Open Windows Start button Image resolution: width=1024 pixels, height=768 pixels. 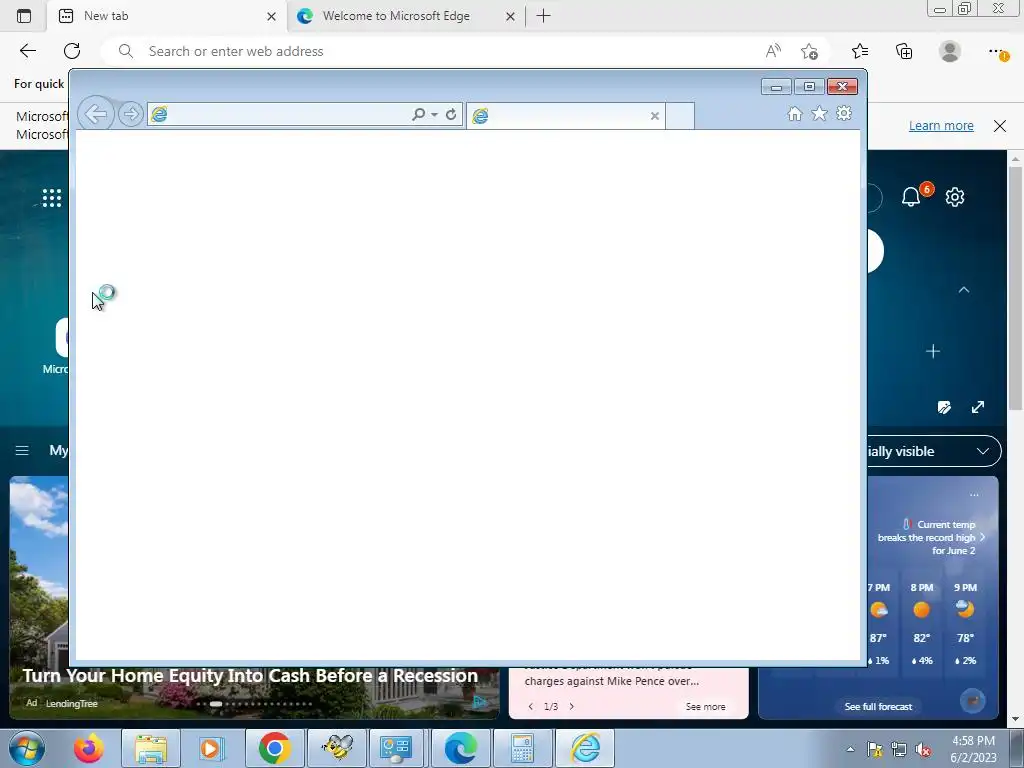[x=27, y=748]
